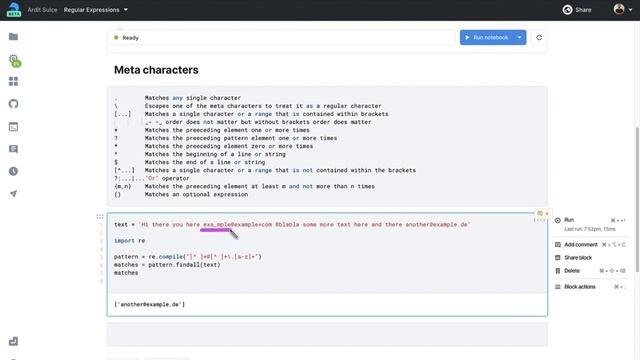Click the ['another@example.de'] output
The height and width of the screenshot is (360, 640).
(149, 304)
